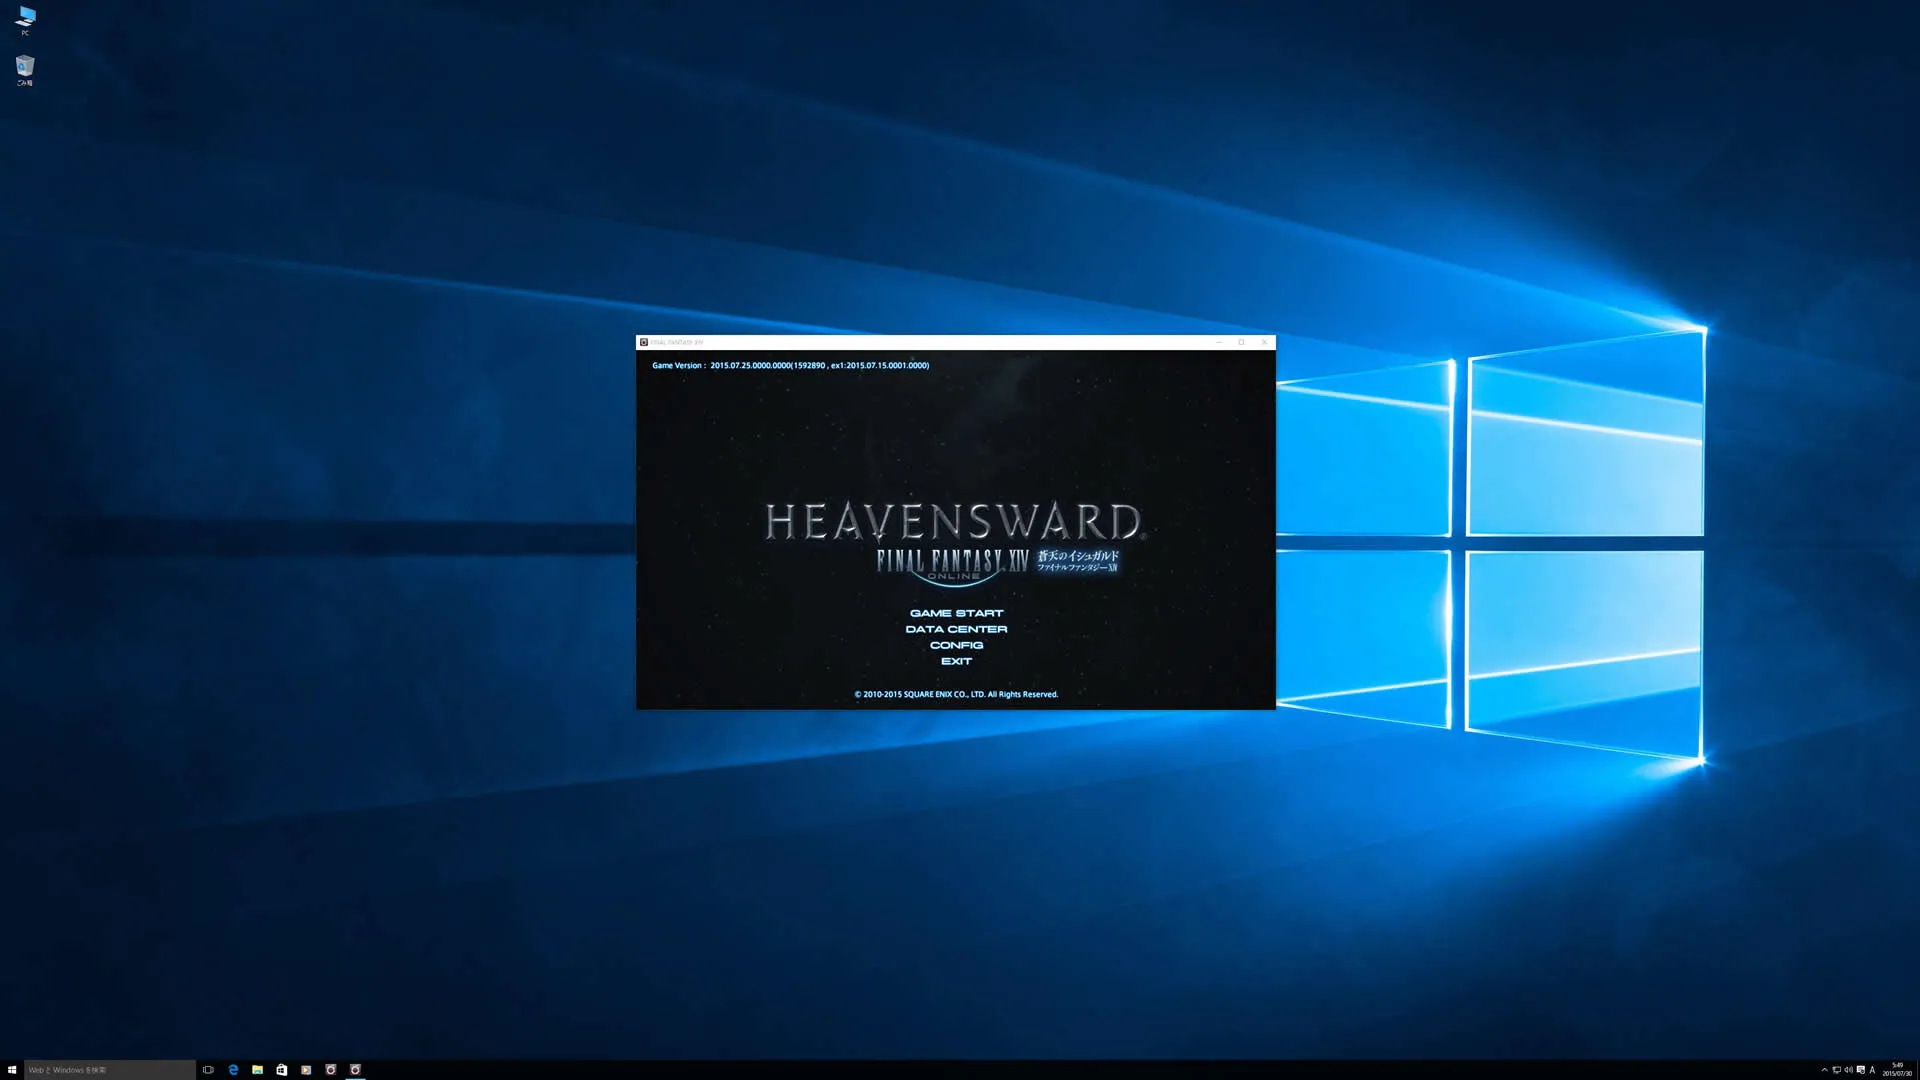The height and width of the screenshot is (1080, 1920).
Task: Close the Final Fantasy XIV window
Action: pyautogui.click(x=1264, y=342)
